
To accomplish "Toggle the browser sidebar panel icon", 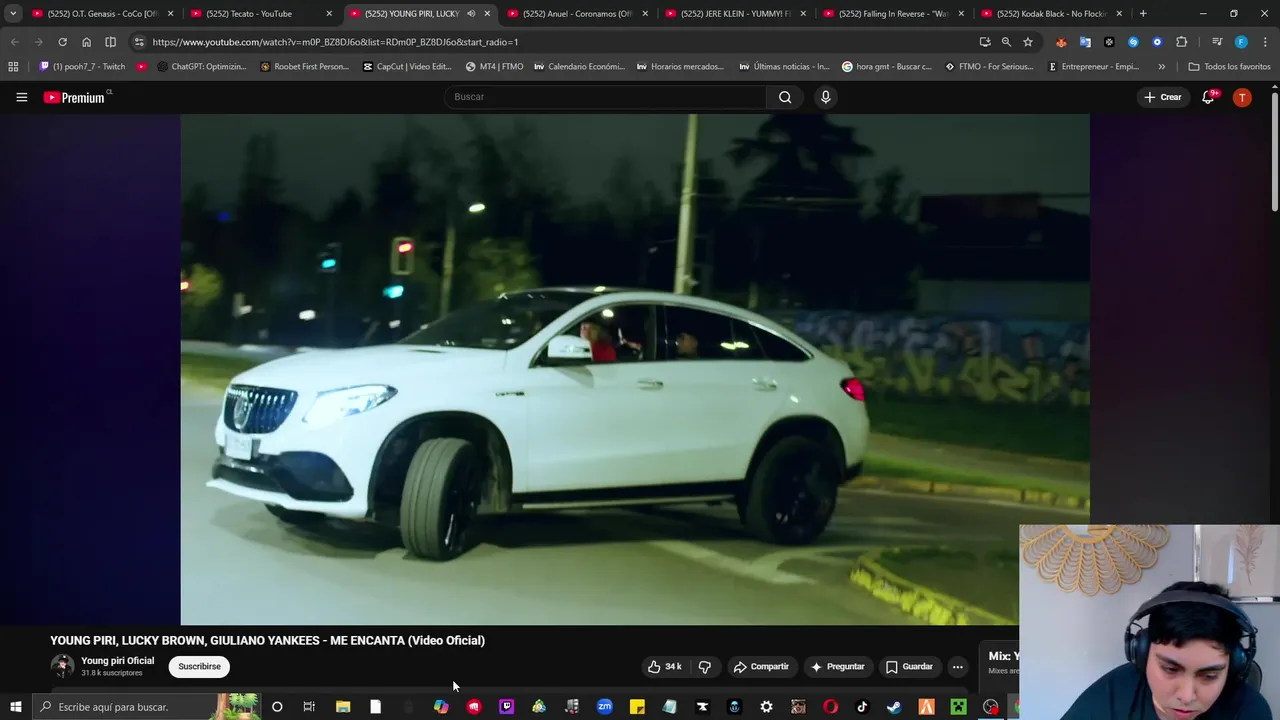I will click(x=110, y=42).
